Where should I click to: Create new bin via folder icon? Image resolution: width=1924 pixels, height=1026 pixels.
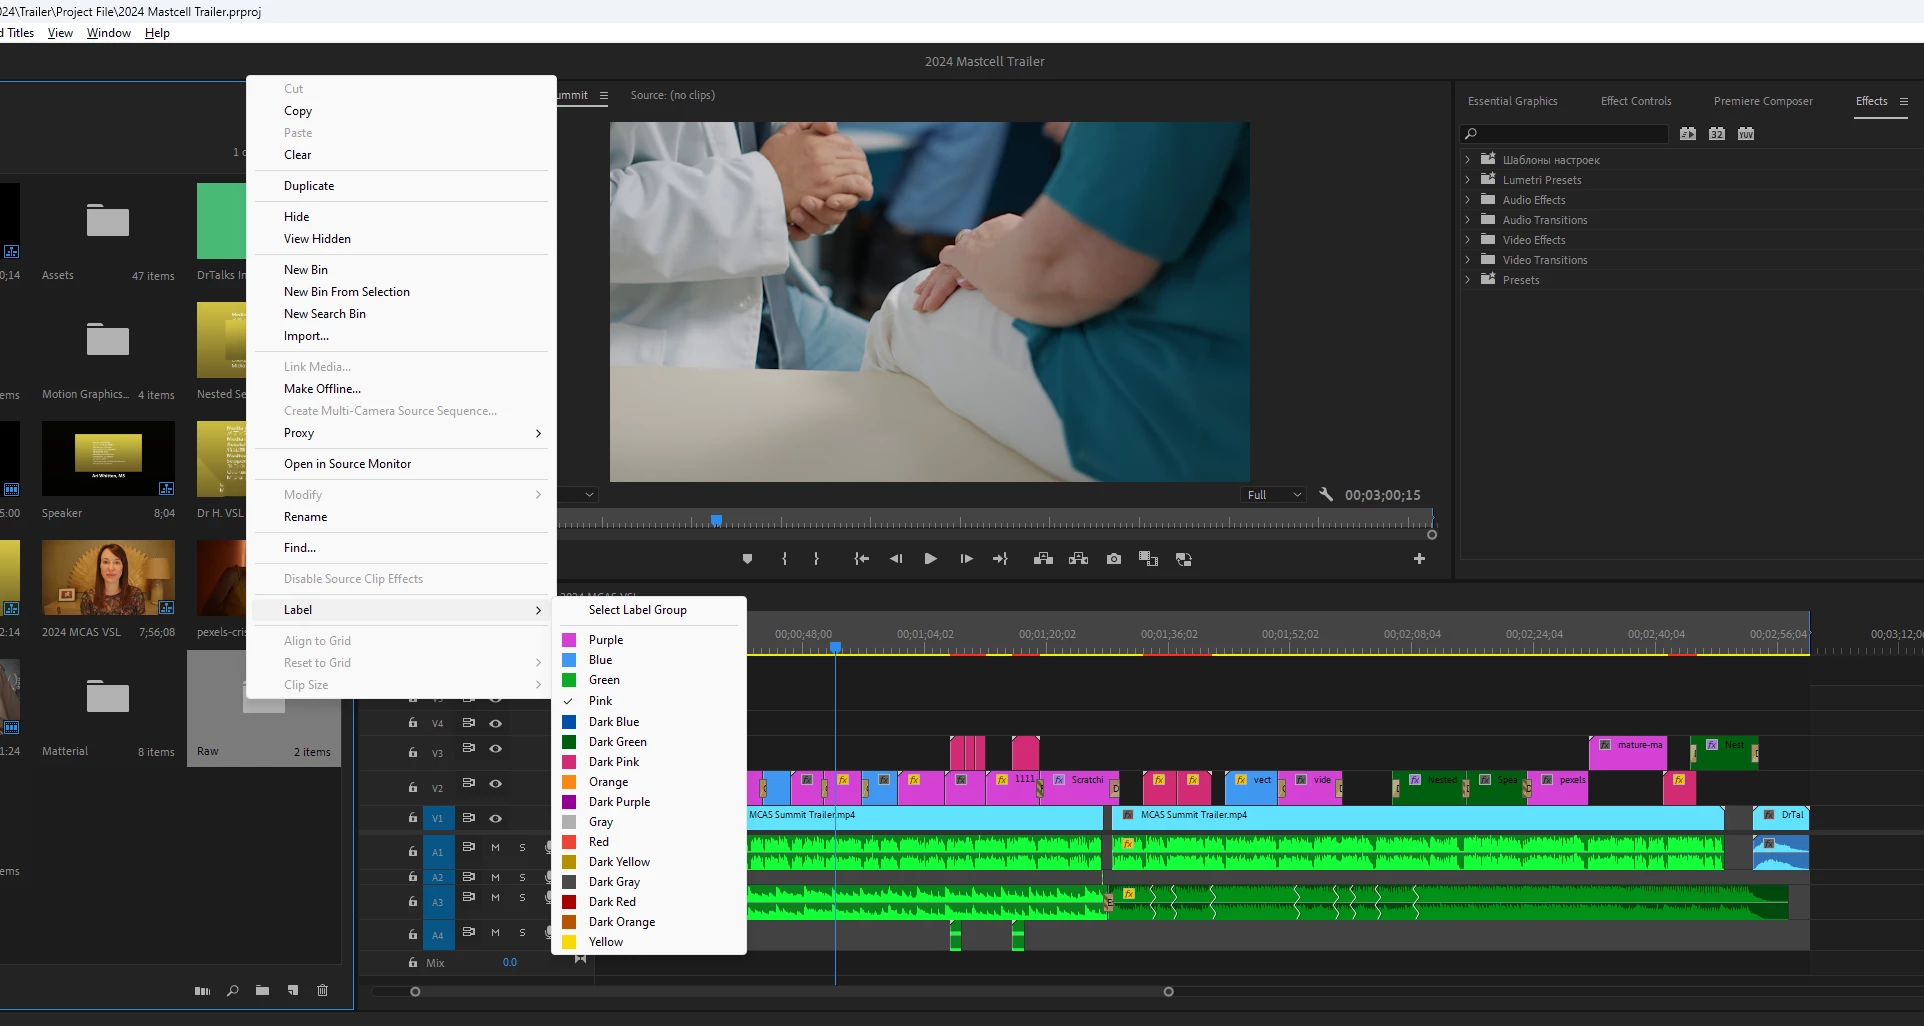click(262, 991)
